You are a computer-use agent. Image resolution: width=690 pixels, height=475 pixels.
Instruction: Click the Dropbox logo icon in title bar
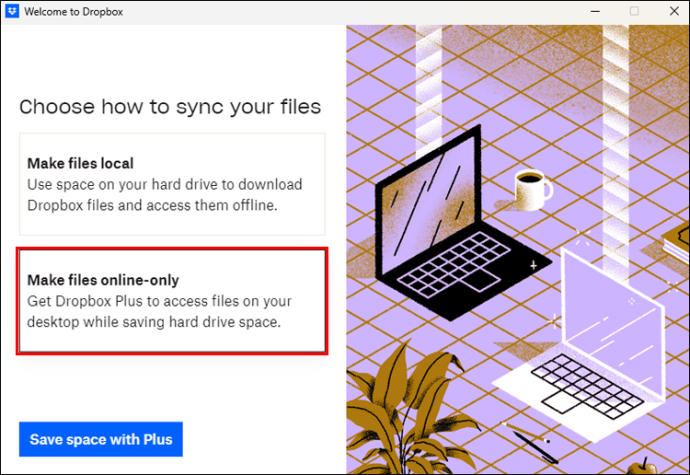(12, 11)
